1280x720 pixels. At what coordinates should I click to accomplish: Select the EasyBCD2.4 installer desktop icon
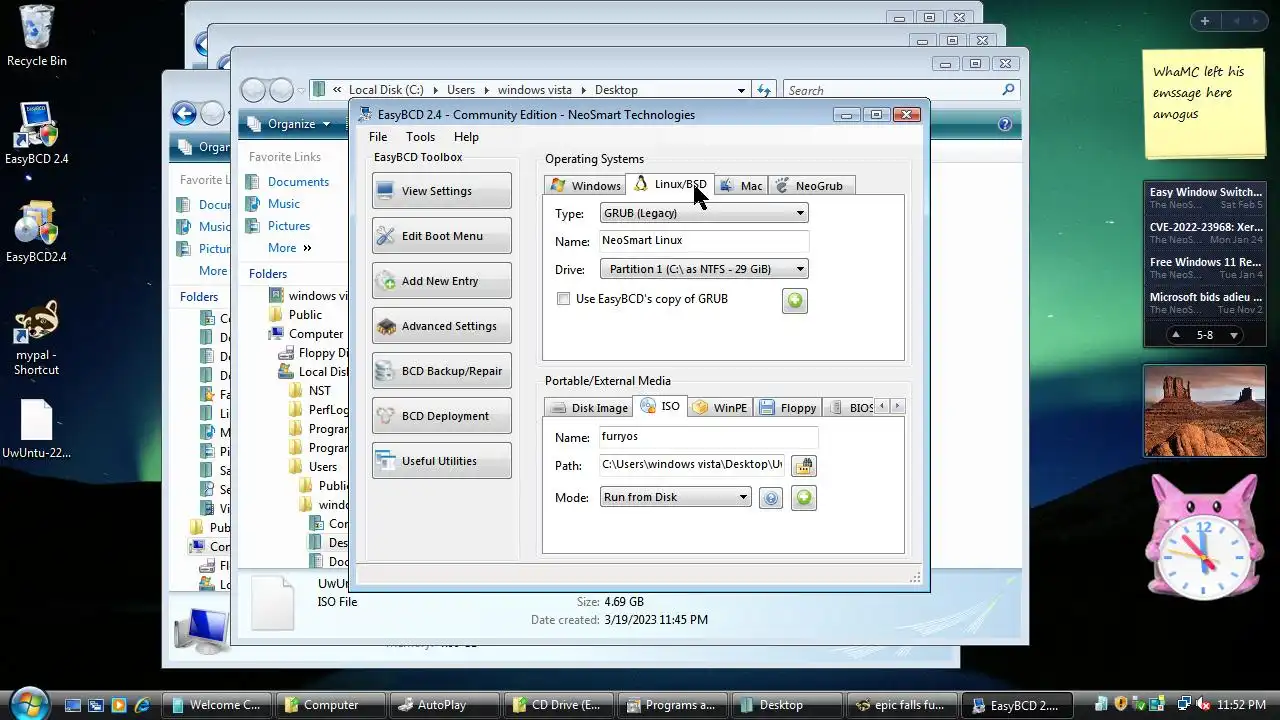click(36, 232)
